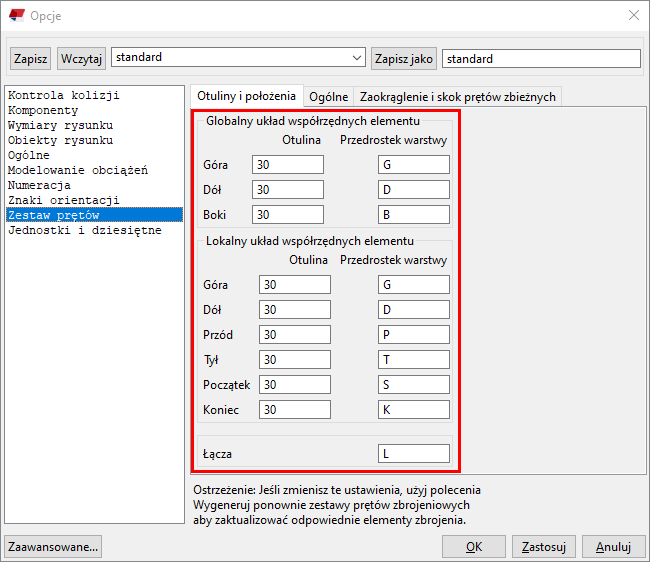Switch to the Ogólne tab

(328, 96)
